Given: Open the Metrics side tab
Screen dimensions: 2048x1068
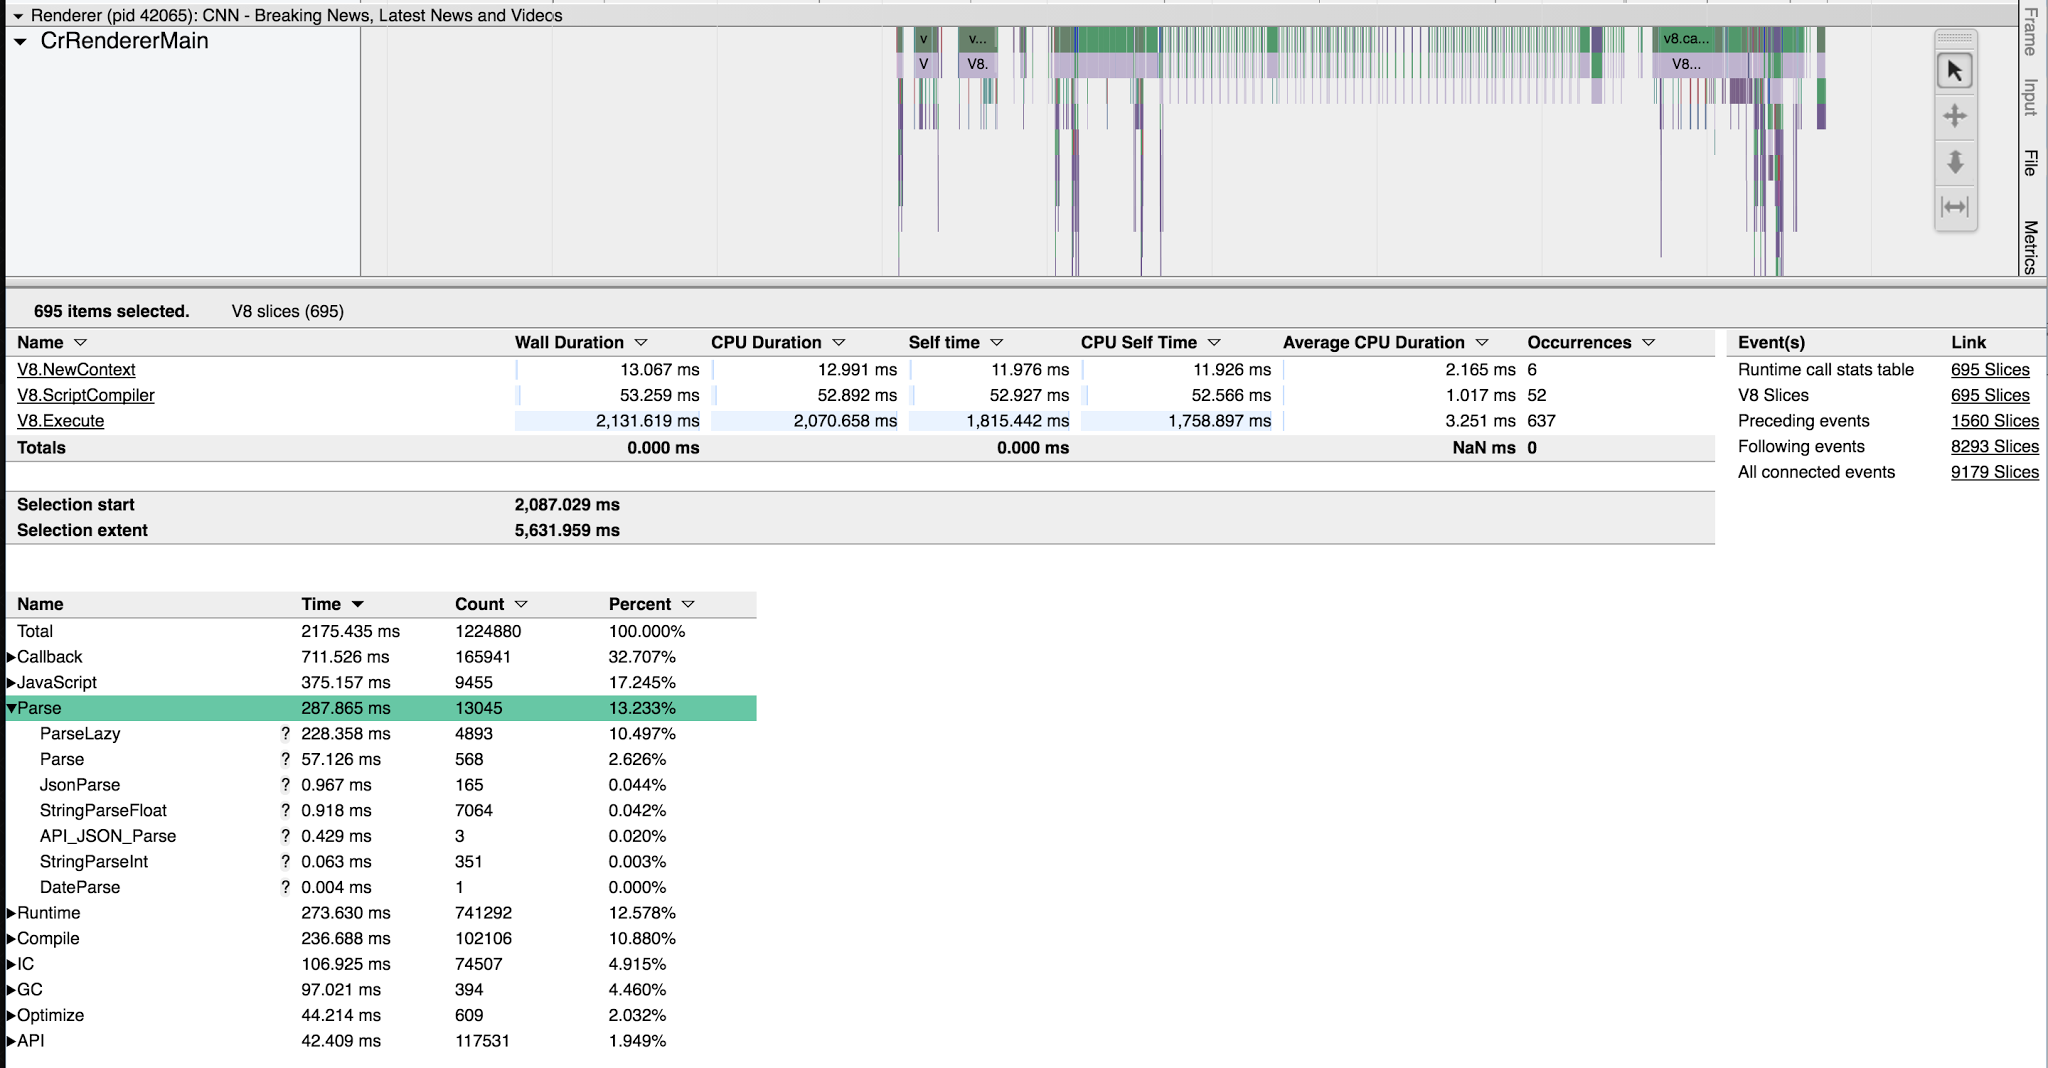Looking at the screenshot, I should click(x=2030, y=247).
